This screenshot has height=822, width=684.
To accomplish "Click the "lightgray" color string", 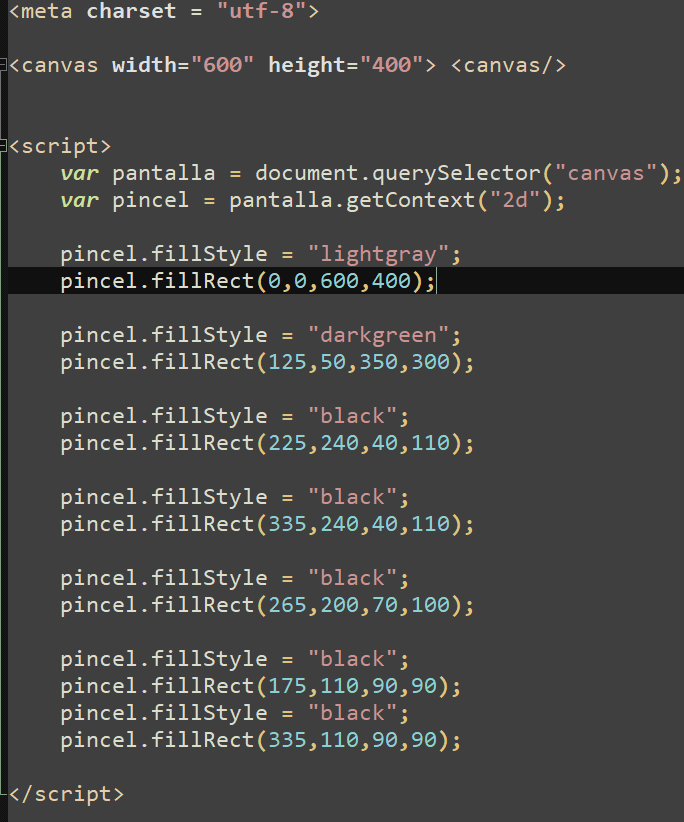I will (378, 255).
